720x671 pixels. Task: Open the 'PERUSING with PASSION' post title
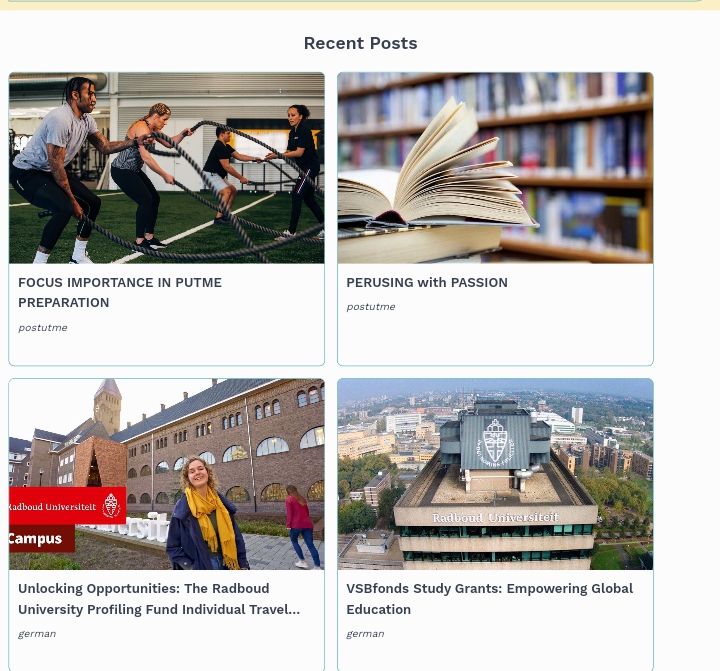[x=427, y=282]
